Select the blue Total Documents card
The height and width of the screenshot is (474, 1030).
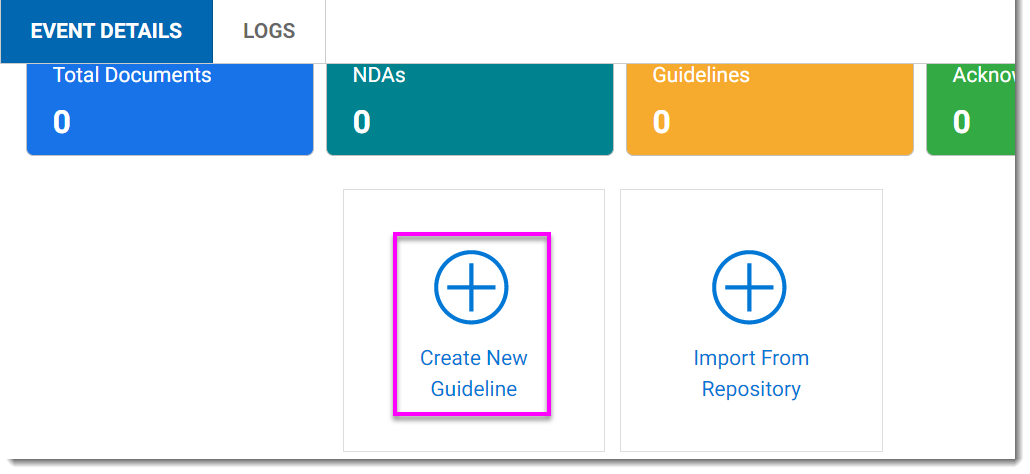coord(169,110)
